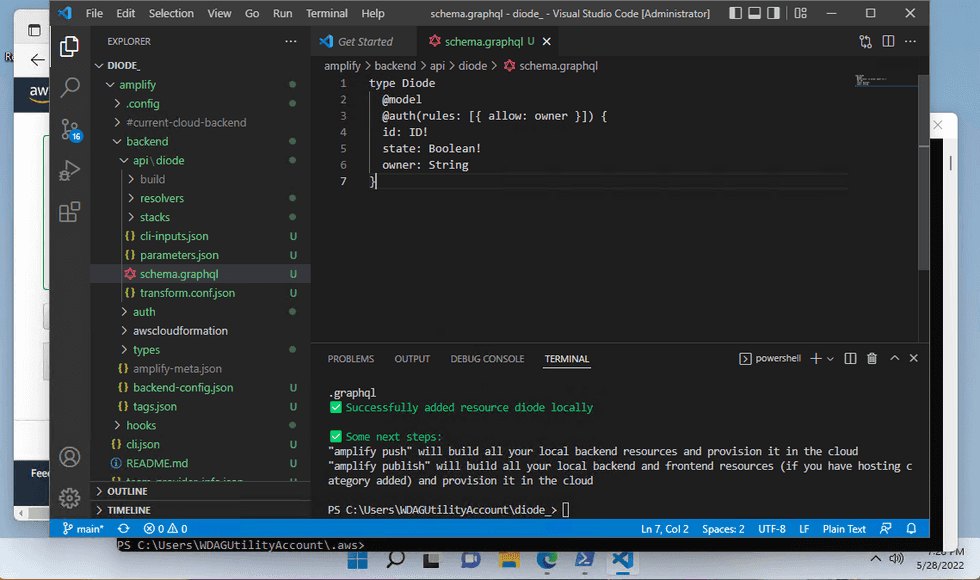
Task: Switch to the PROBLEMS panel tab
Action: pyautogui.click(x=351, y=359)
